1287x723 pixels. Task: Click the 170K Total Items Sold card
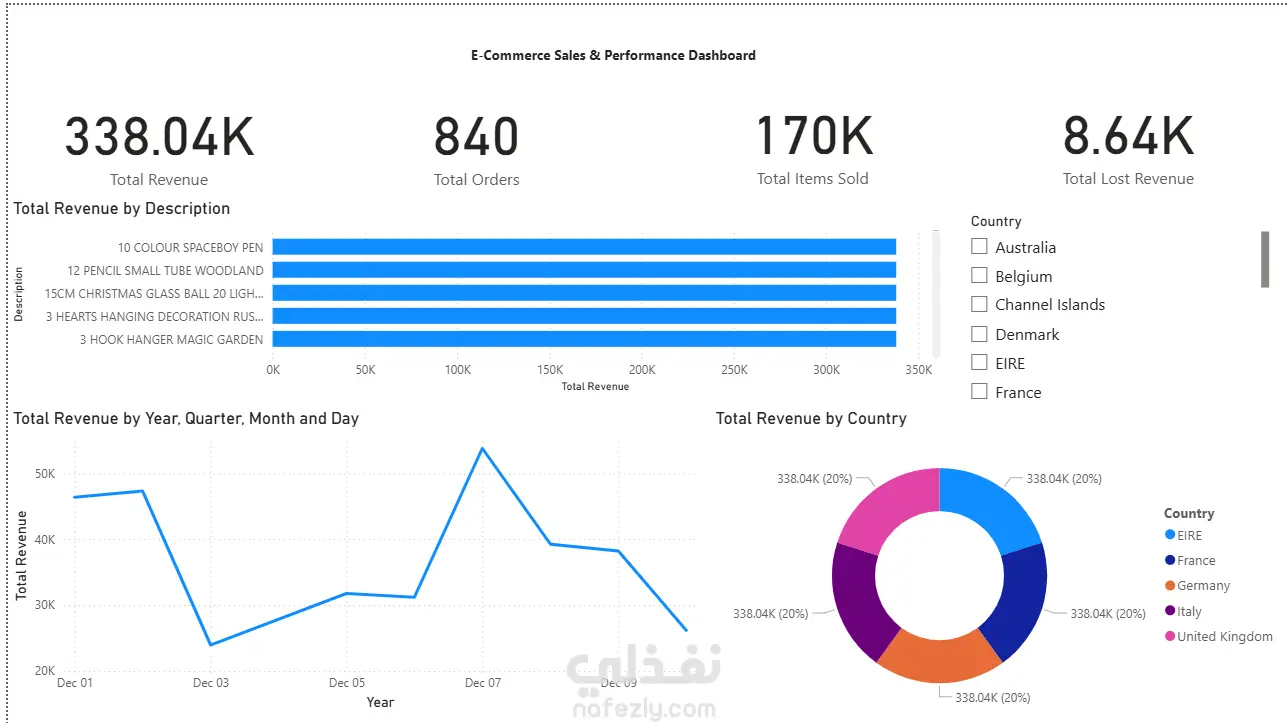tap(813, 150)
